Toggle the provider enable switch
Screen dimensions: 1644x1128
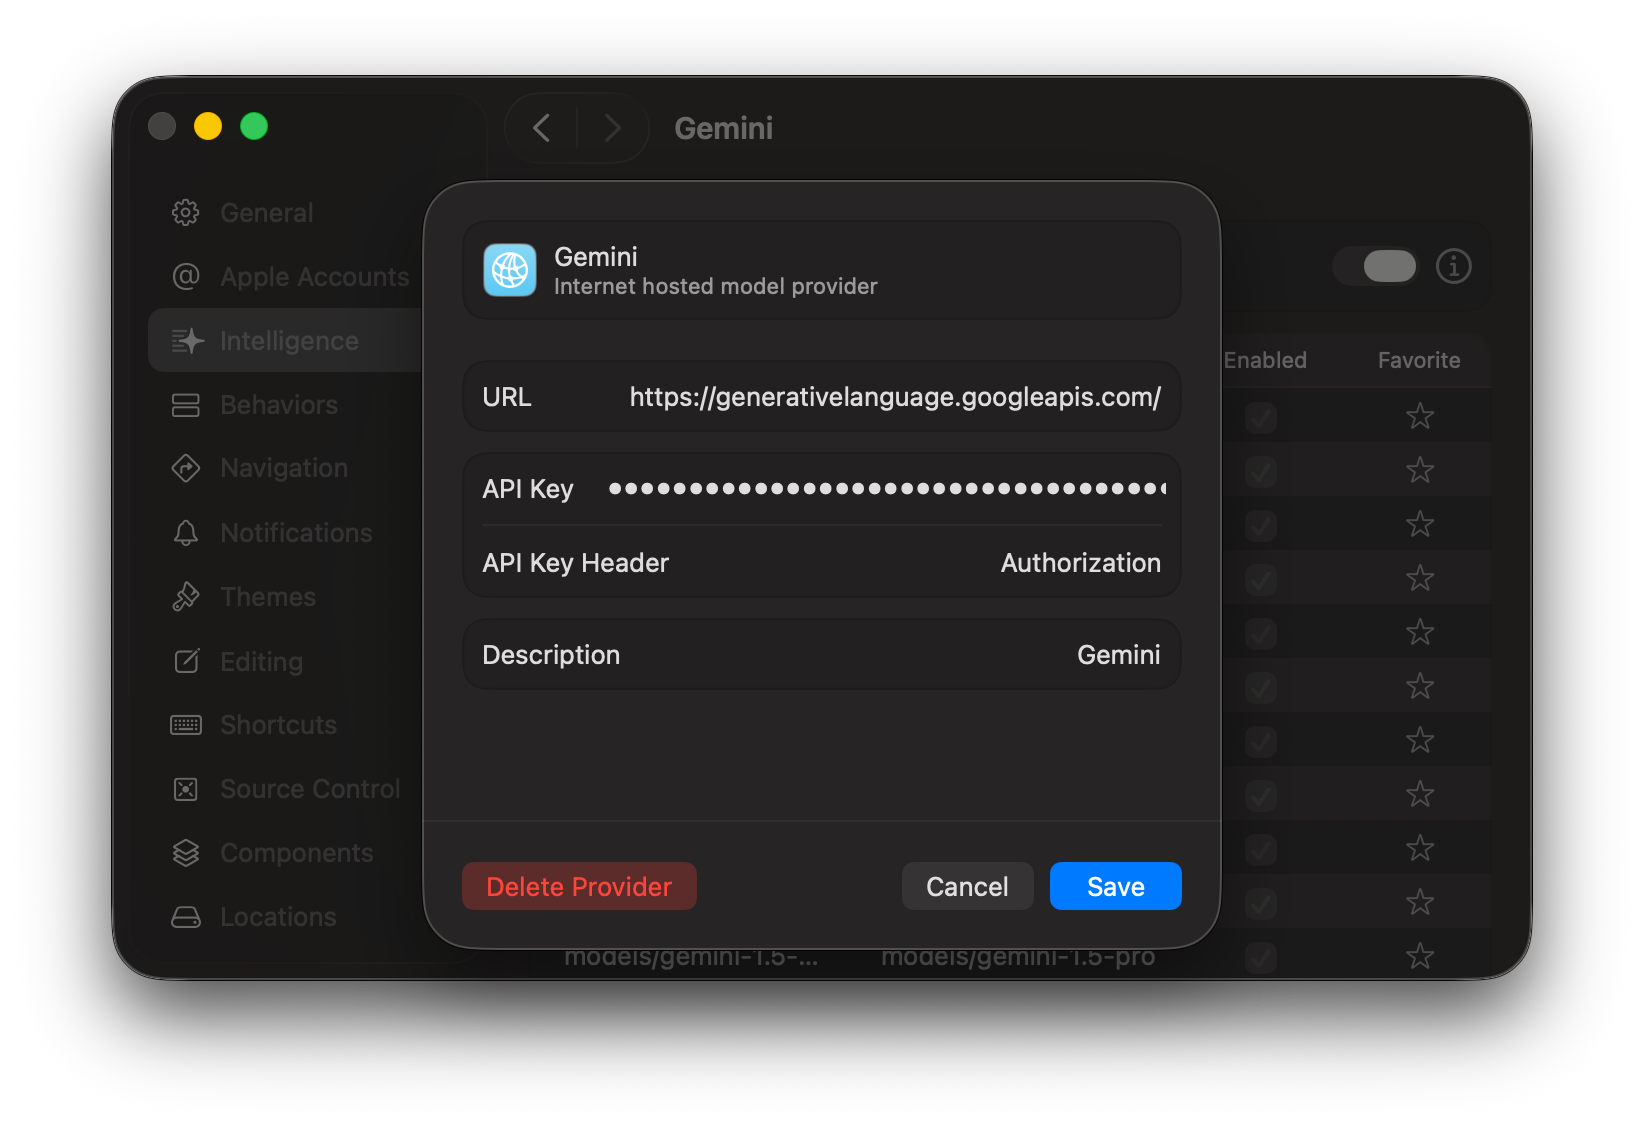(1375, 266)
